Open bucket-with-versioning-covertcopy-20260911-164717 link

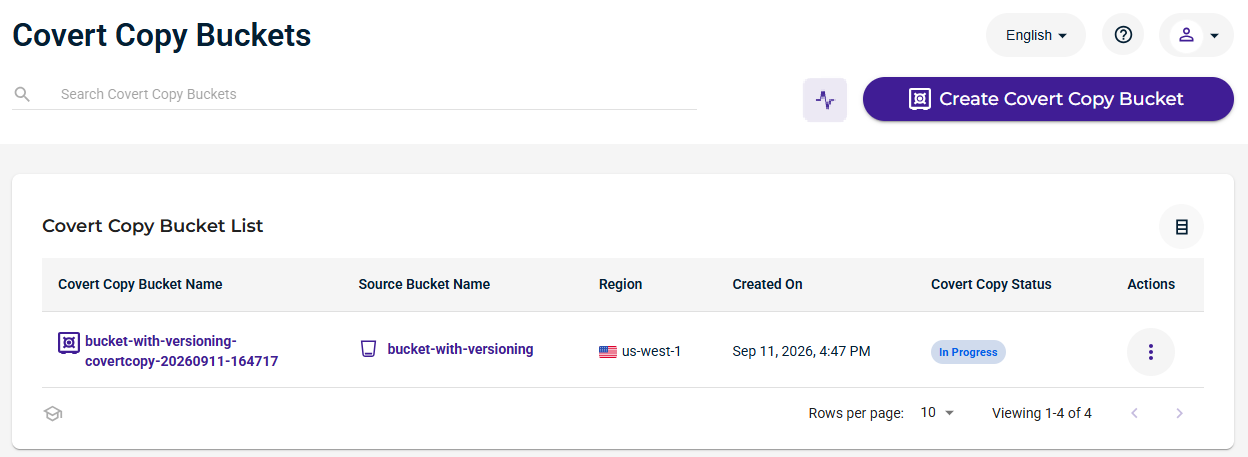click(x=181, y=351)
